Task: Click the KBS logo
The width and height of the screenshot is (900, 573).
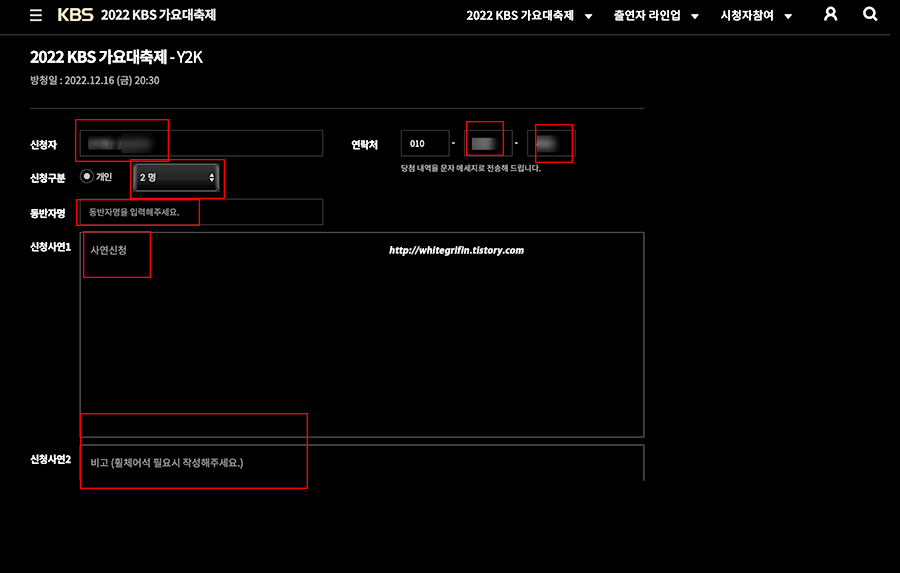Action: pos(75,15)
